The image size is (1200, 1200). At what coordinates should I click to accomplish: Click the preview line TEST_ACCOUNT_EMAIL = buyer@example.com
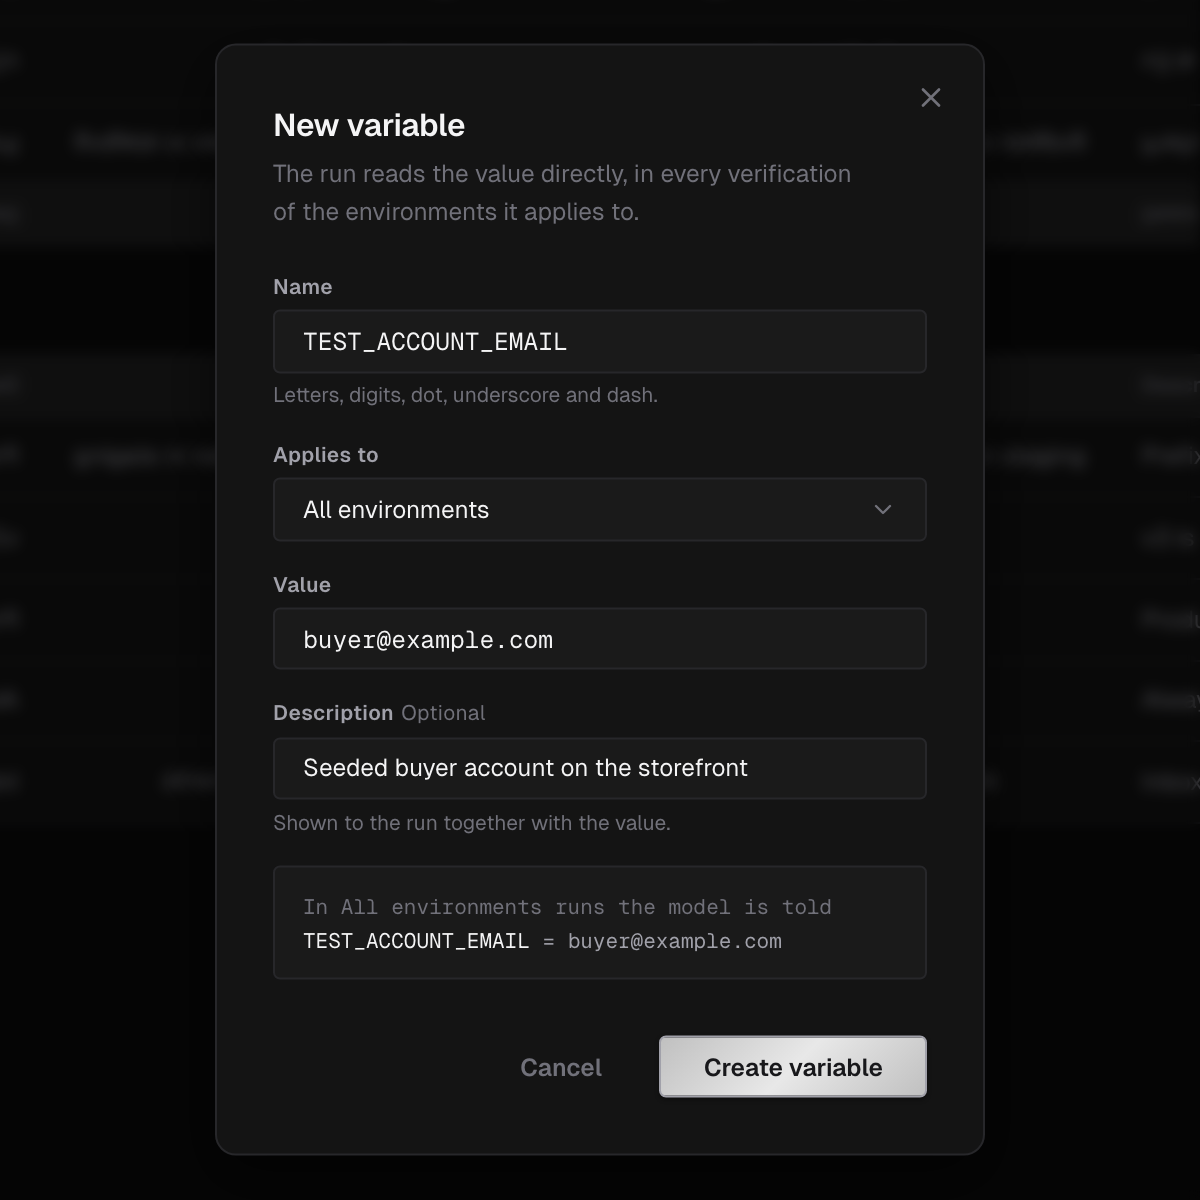click(543, 941)
